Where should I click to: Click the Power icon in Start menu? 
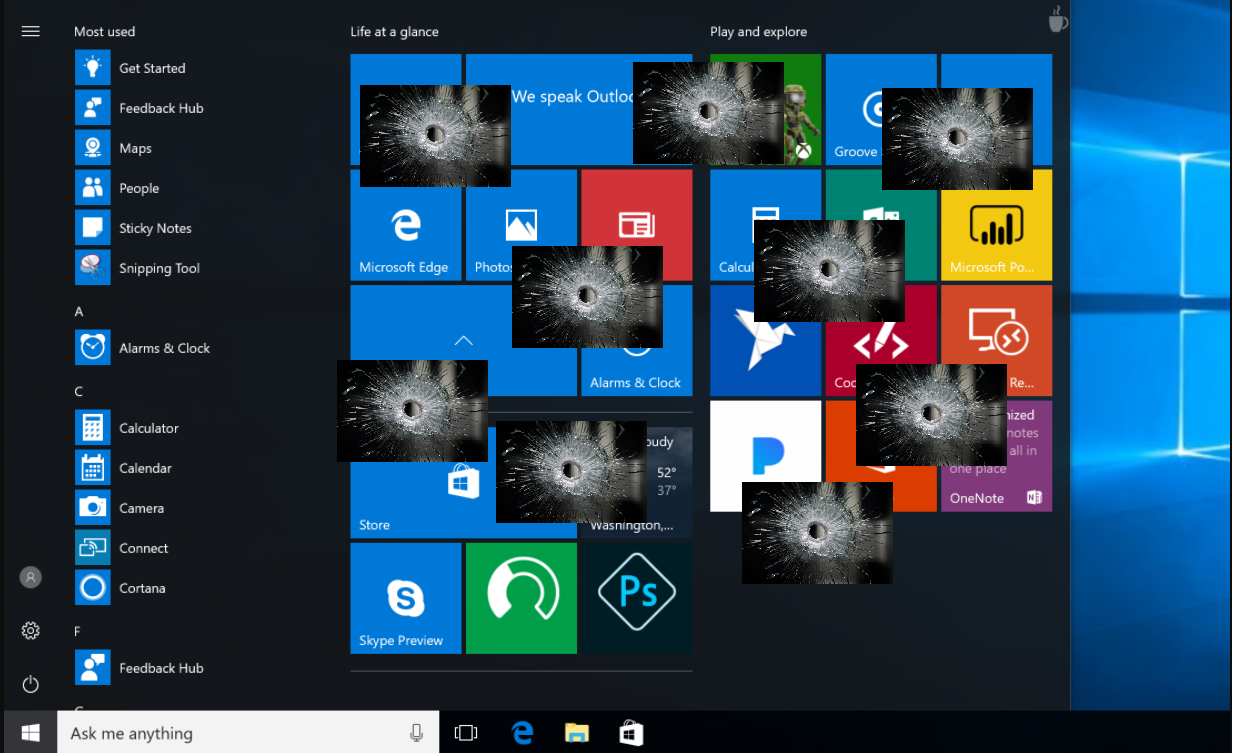coord(31,684)
